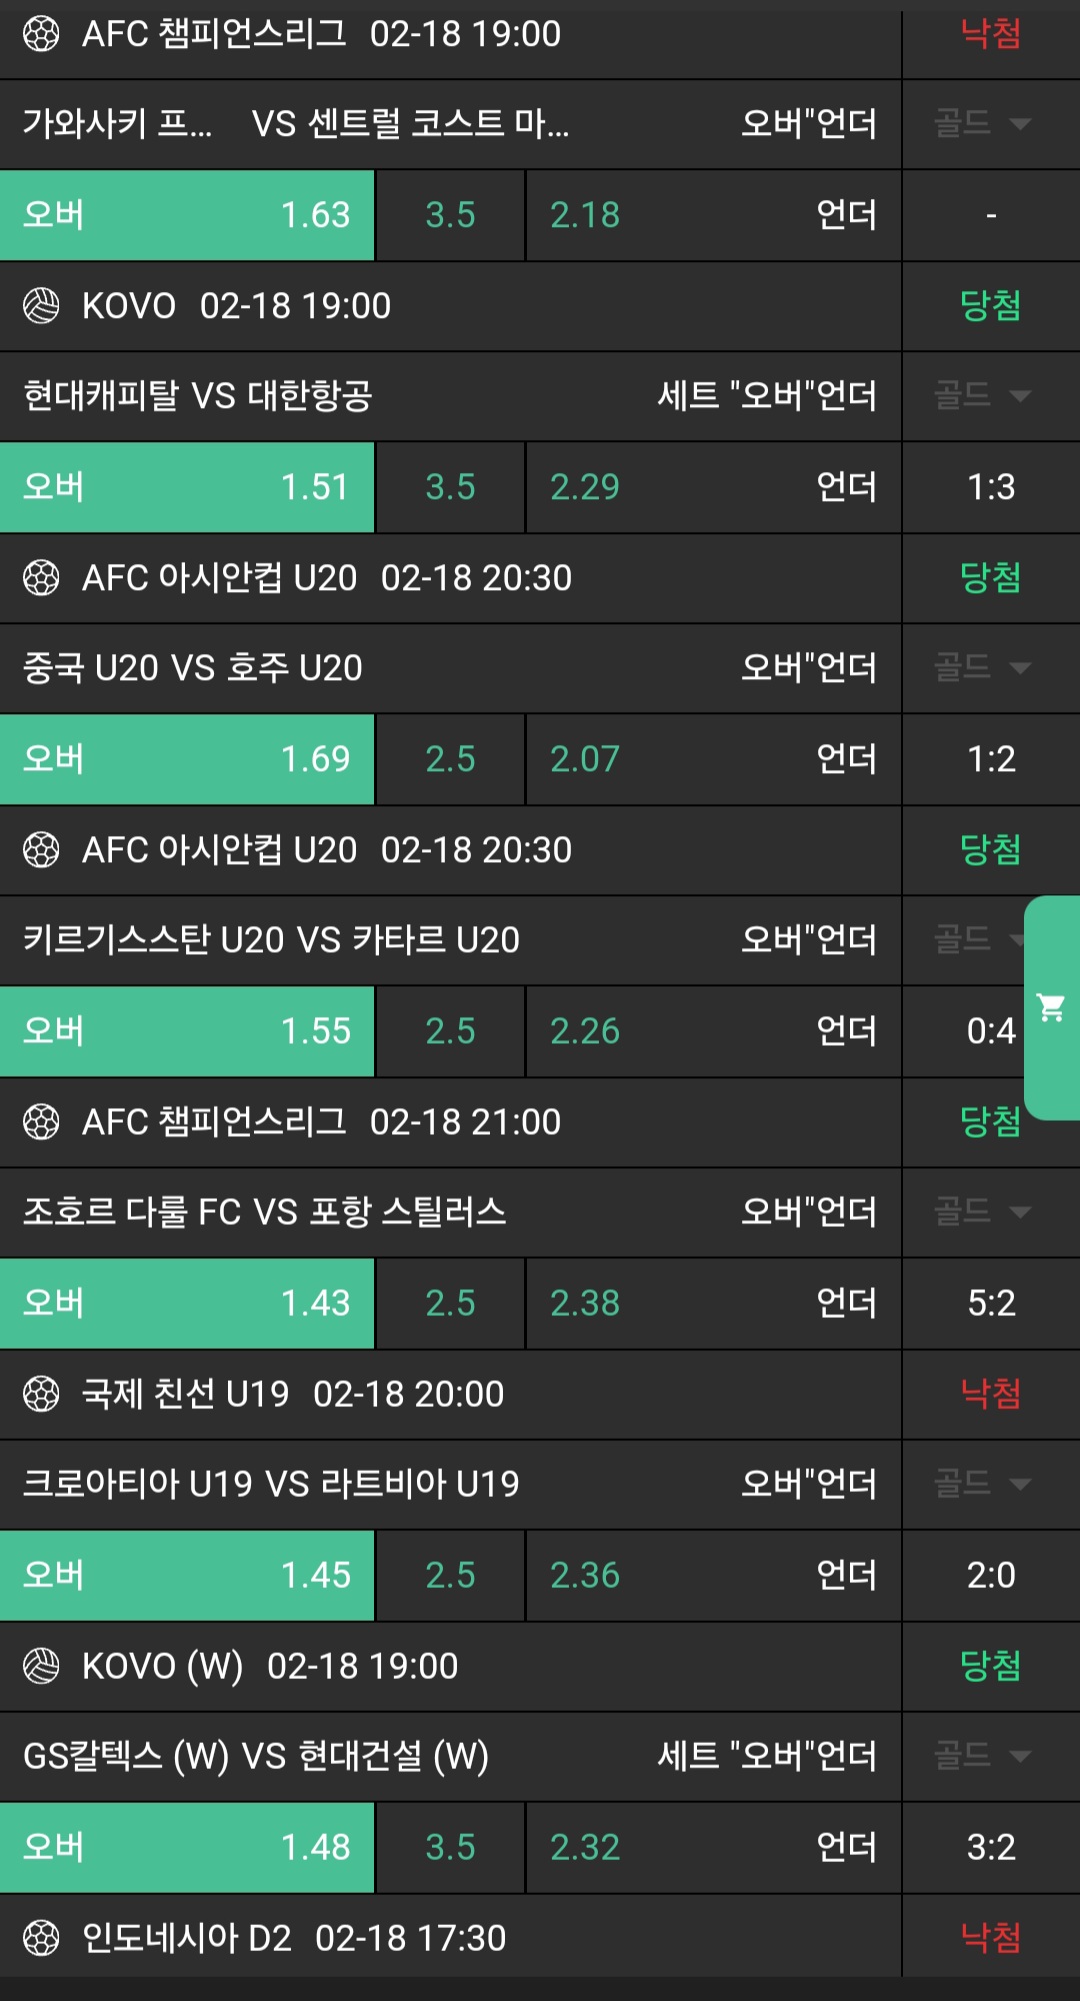Open 골드 dropdown for 조호르 다룰 FC match
Image resolution: width=1080 pixels, height=2001 pixels.
coord(982,1212)
